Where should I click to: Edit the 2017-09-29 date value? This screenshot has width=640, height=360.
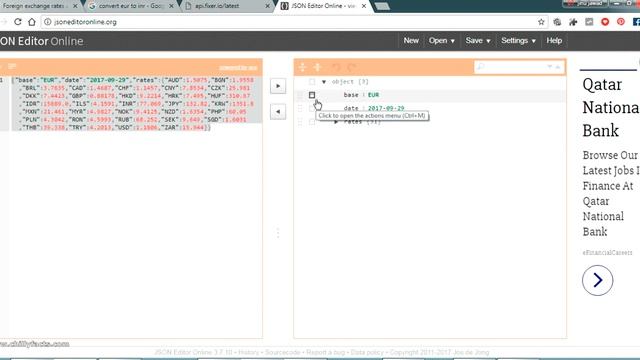(x=386, y=108)
